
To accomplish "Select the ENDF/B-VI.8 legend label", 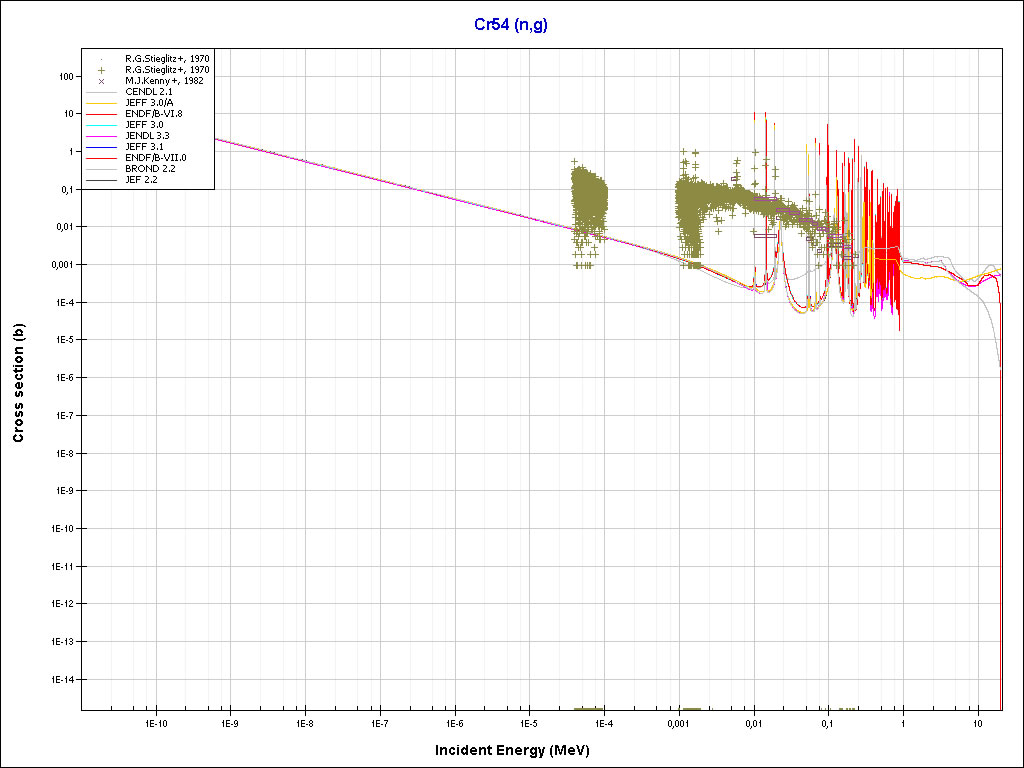I will (153, 113).
